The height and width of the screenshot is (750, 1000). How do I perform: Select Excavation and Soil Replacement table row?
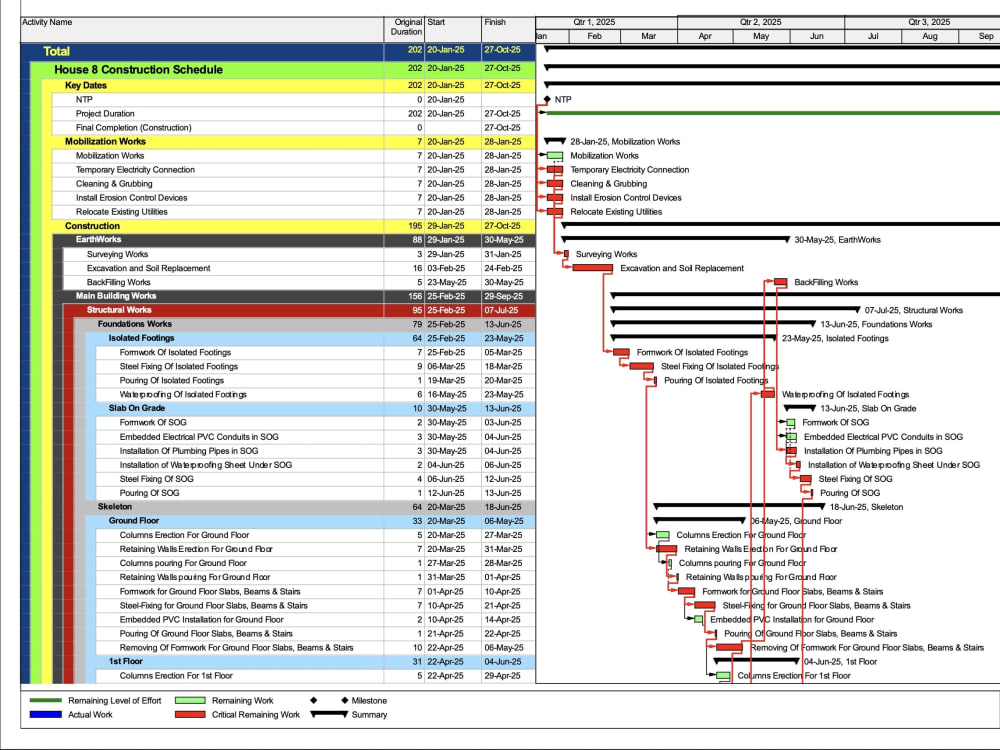click(299, 268)
